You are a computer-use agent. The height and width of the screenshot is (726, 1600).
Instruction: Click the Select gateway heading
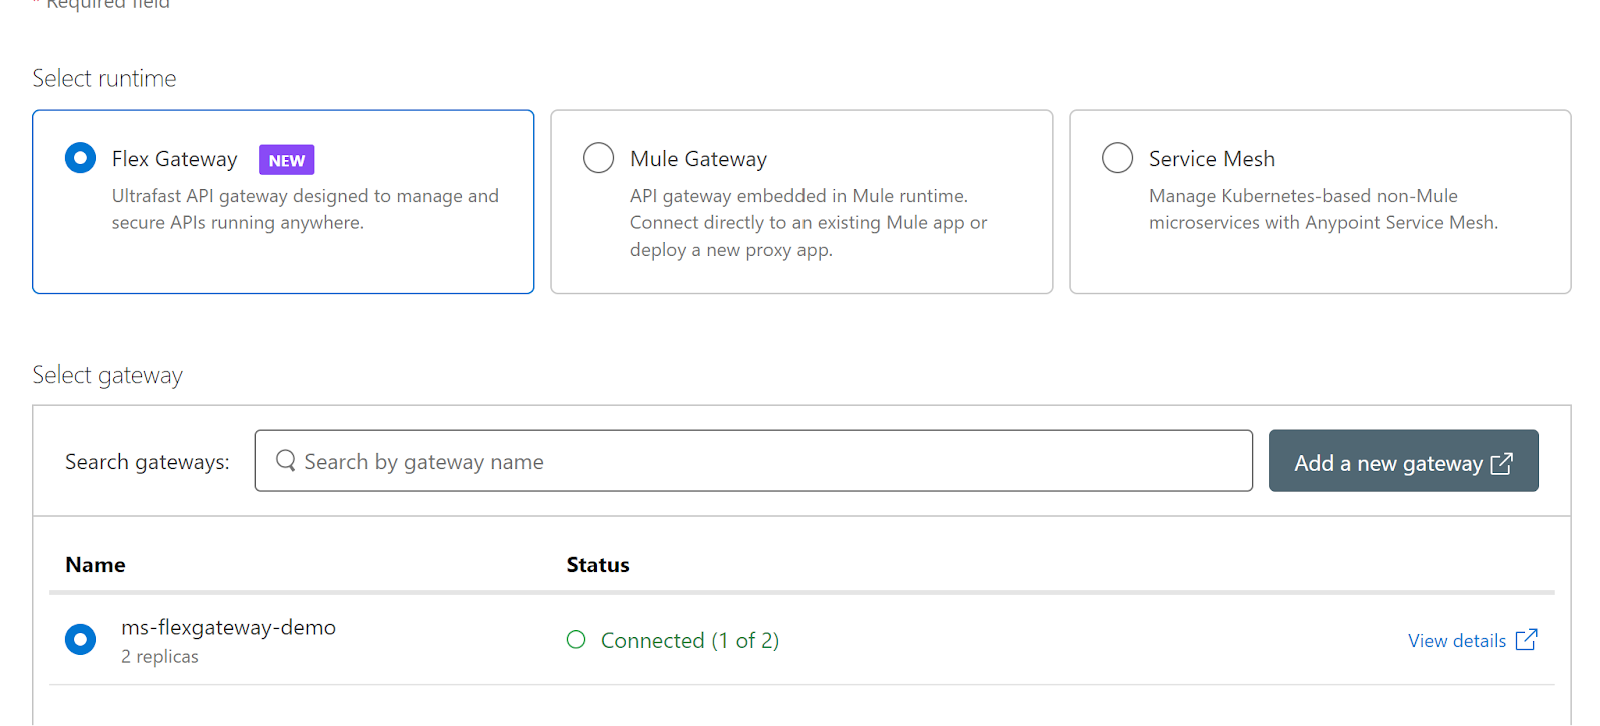107,375
